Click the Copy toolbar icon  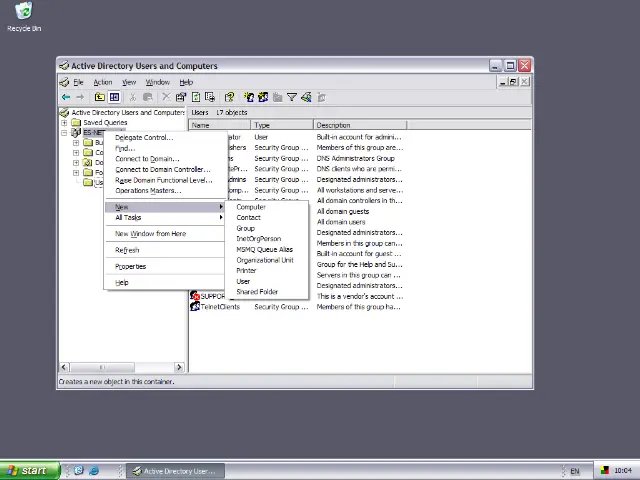click(148, 97)
